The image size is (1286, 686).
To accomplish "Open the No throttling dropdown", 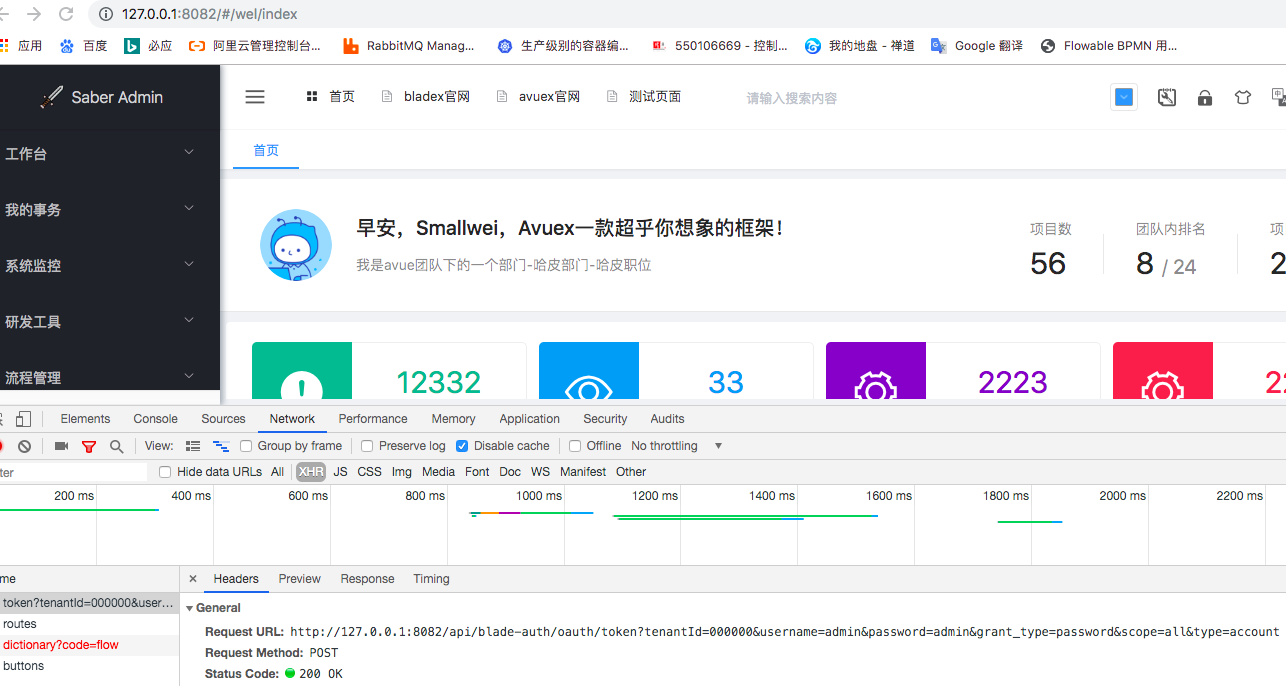I will 677,446.
